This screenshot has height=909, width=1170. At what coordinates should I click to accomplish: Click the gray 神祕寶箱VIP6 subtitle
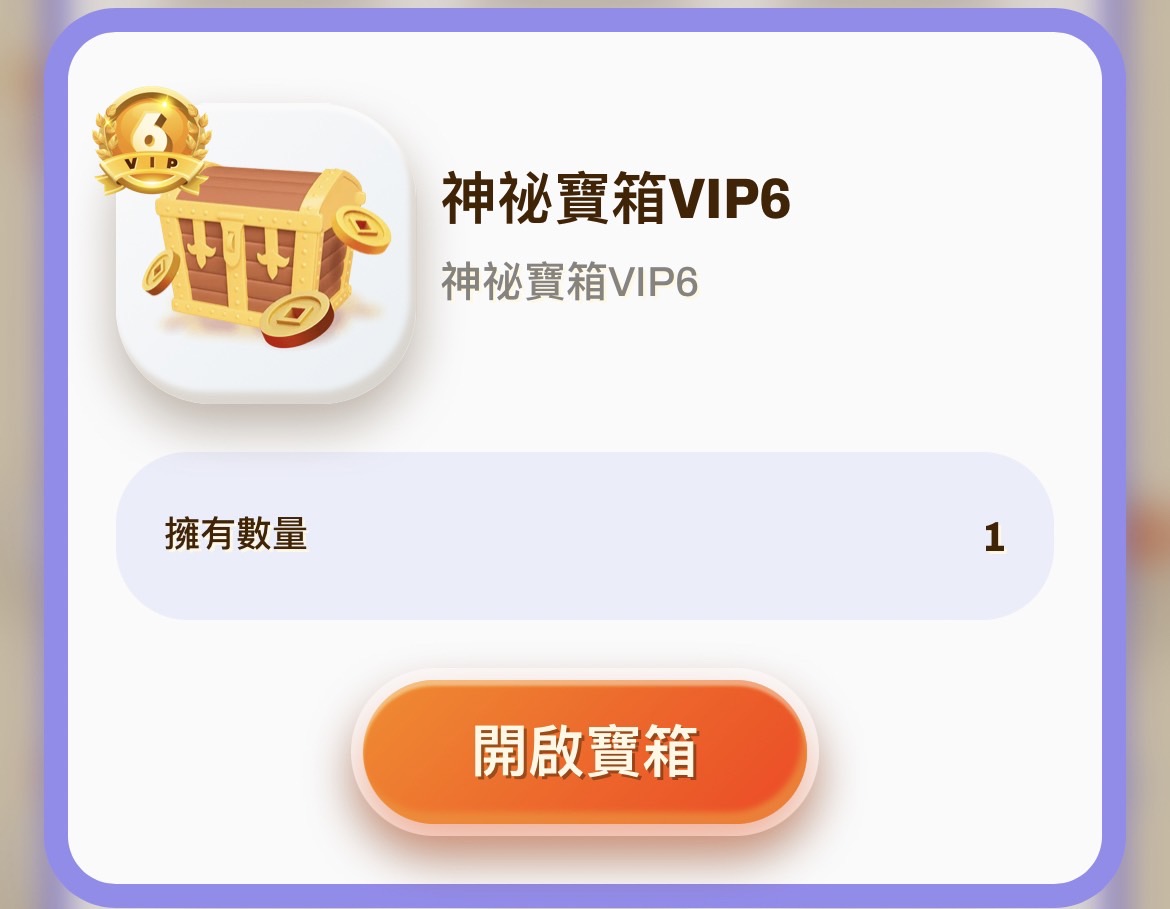click(x=569, y=281)
